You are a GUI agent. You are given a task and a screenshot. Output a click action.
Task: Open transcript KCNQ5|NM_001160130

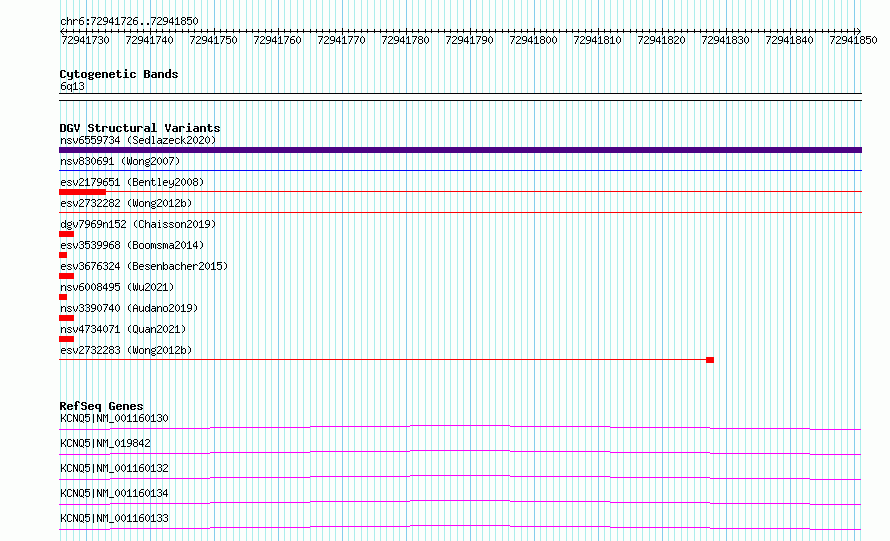pyautogui.click(x=114, y=418)
